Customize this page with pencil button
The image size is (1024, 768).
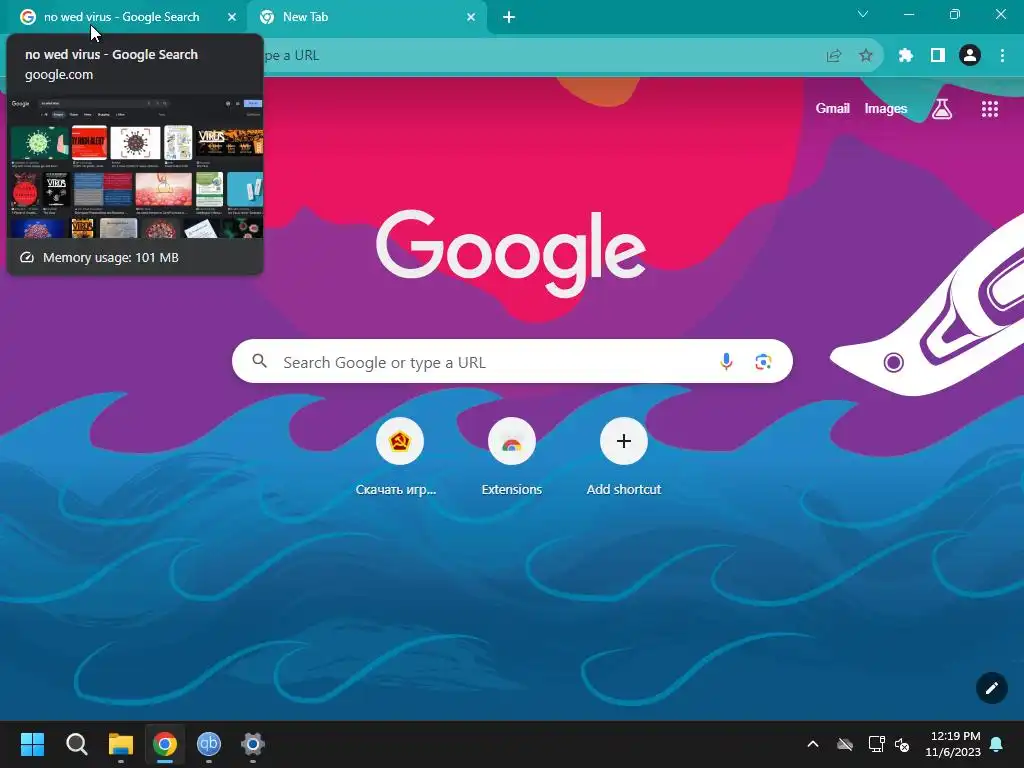pyautogui.click(x=991, y=688)
